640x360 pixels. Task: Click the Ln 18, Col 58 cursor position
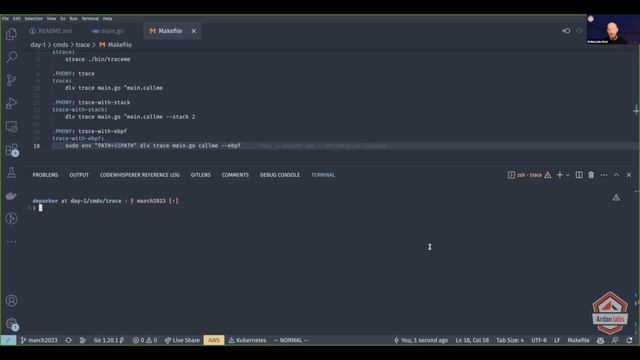click(x=472, y=340)
